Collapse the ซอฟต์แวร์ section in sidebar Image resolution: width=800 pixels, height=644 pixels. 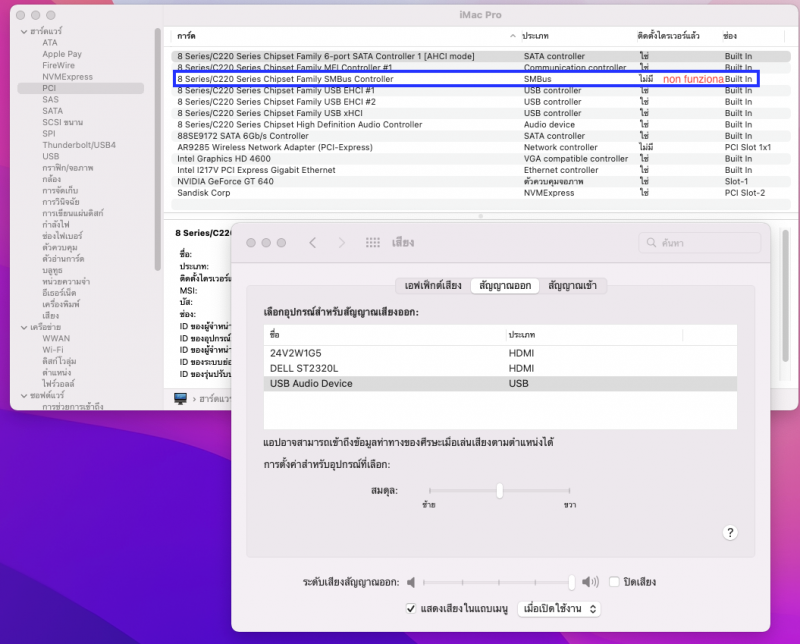(21, 395)
